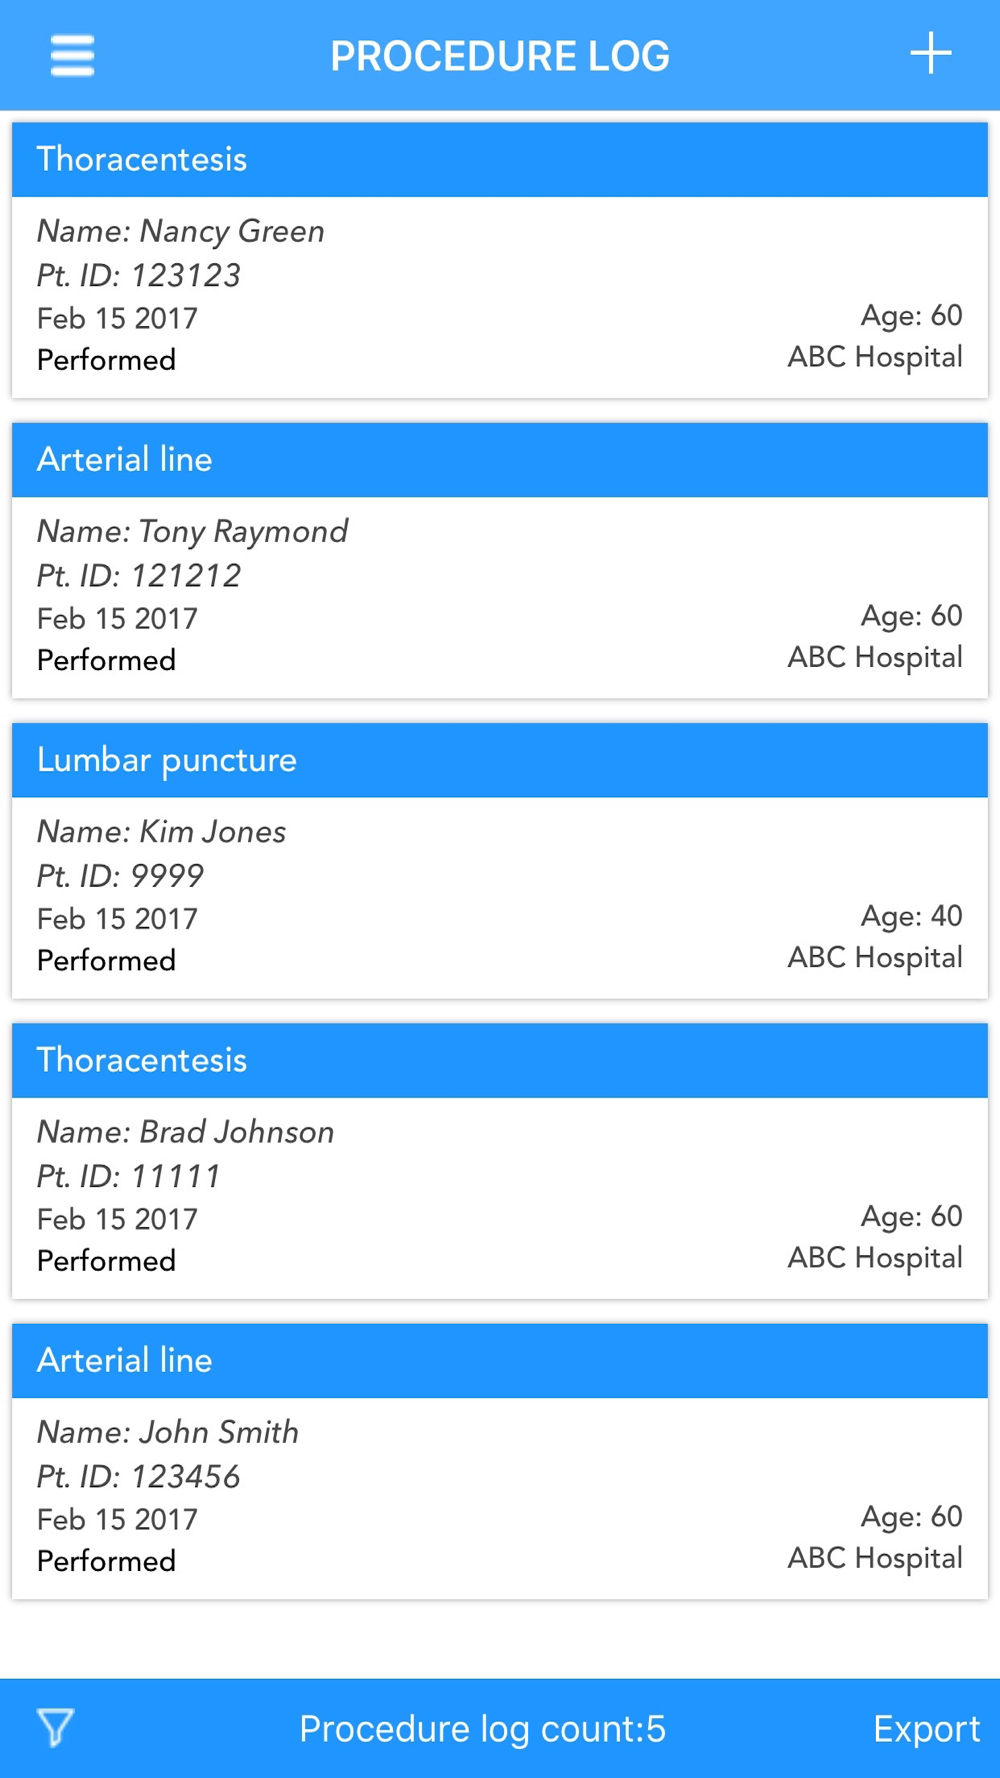
Task: Select Tony Raymond's Arterial line header
Action: [x=500, y=460]
